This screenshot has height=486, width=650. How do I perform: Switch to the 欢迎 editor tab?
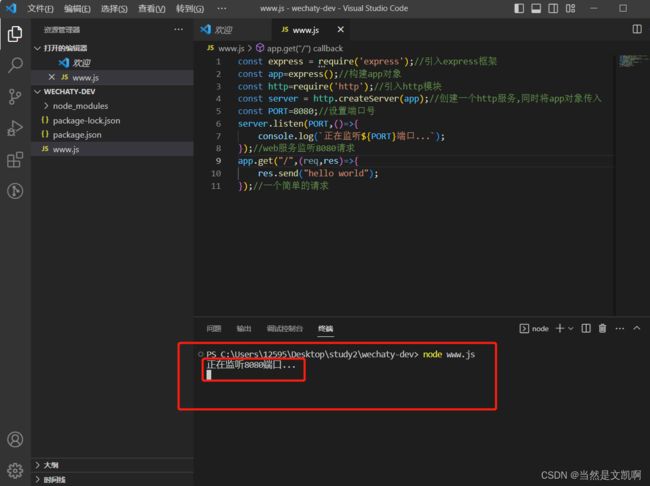coord(223,30)
